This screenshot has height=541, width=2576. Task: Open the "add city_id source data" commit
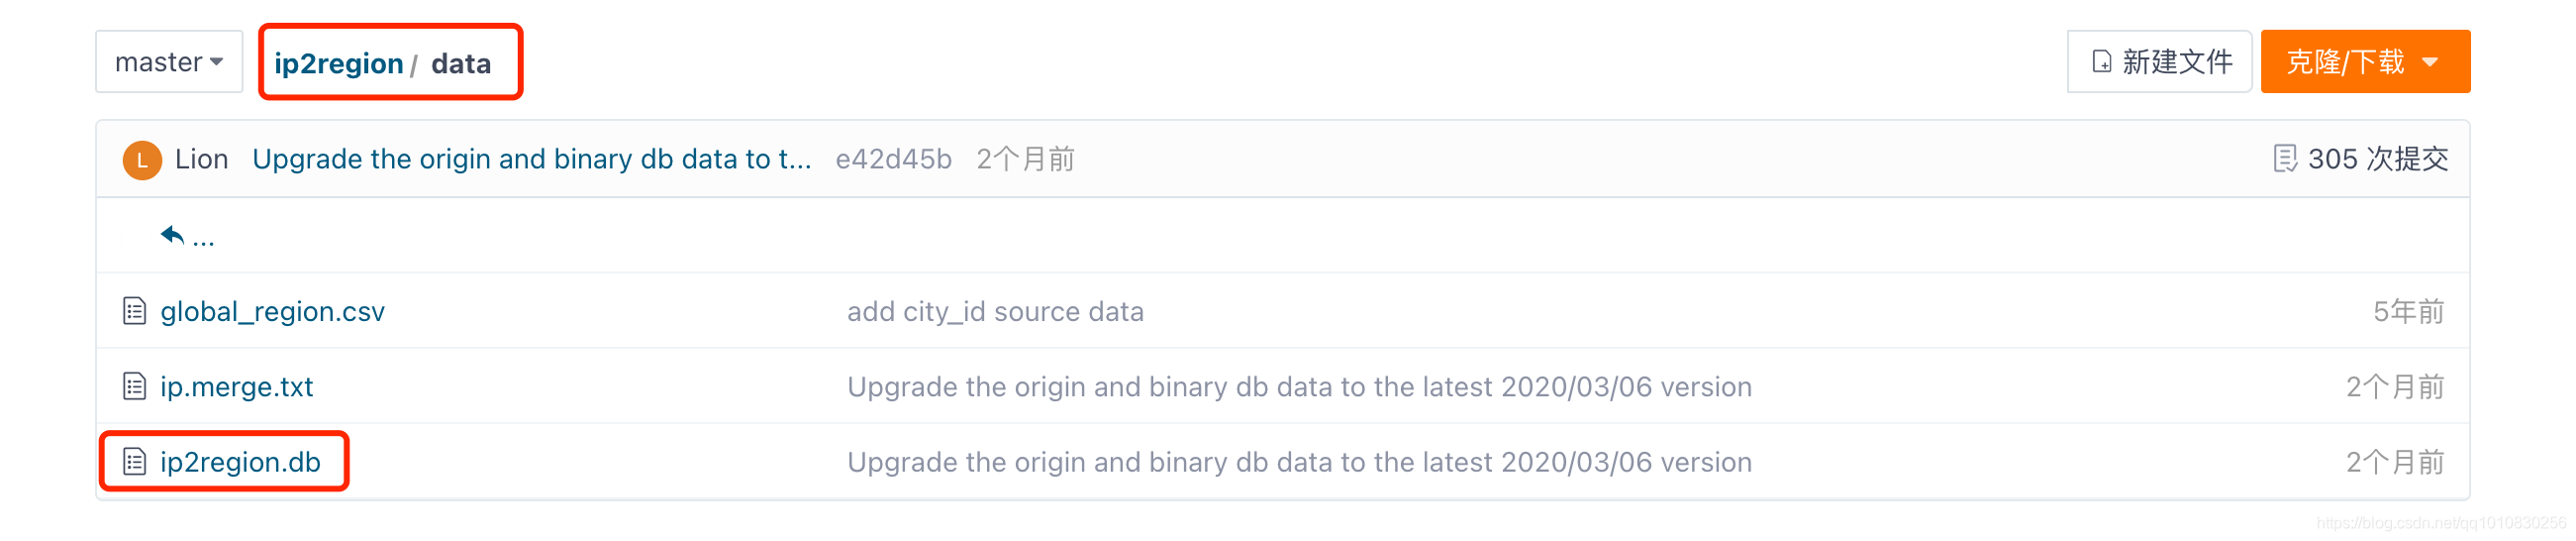coord(995,312)
